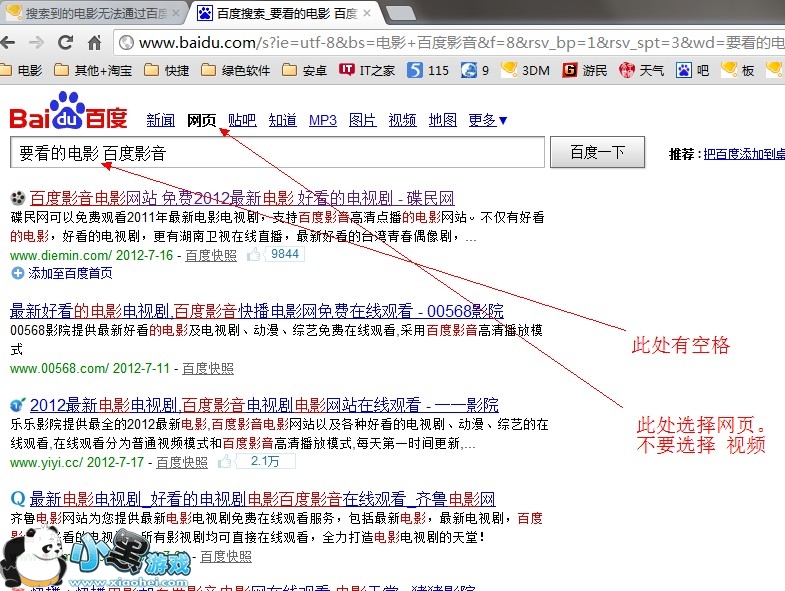Select the 图片 search category
The width and height of the screenshot is (785, 591).
pyautogui.click(x=363, y=120)
